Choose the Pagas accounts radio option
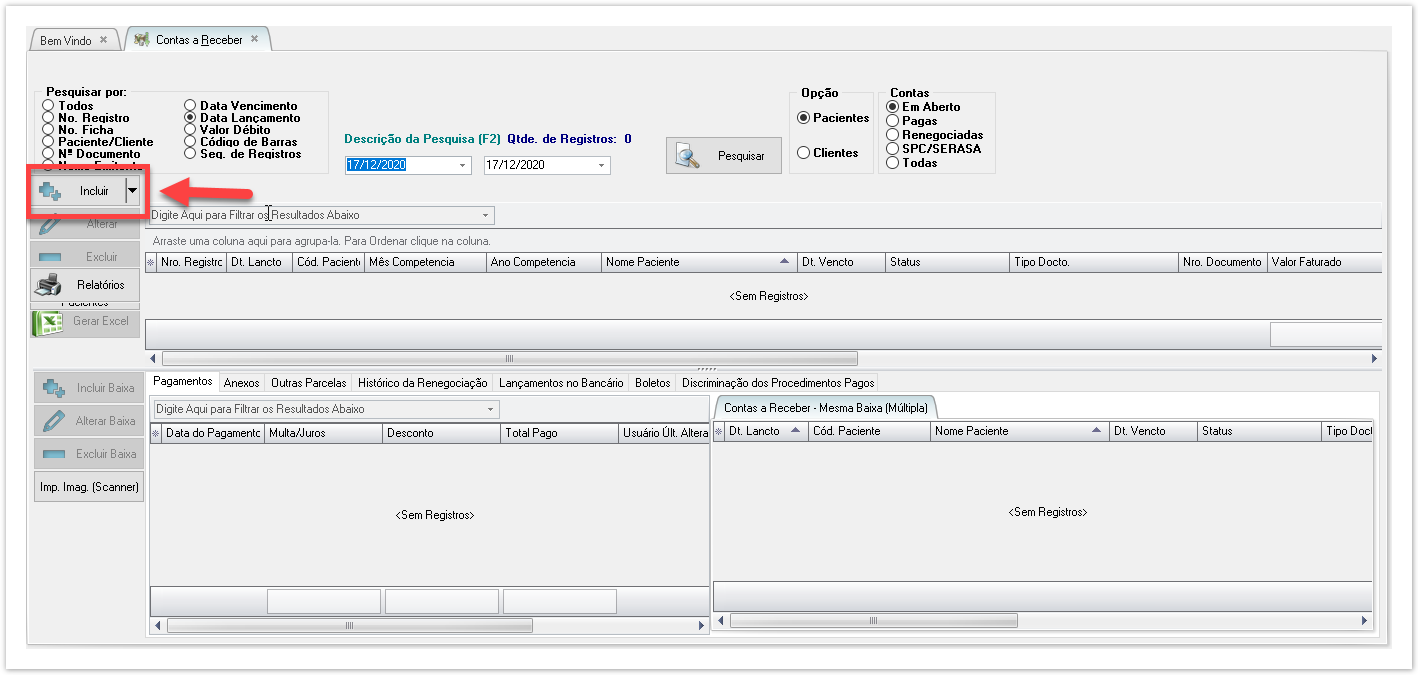This screenshot has width=1418, height=675. click(x=893, y=121)
